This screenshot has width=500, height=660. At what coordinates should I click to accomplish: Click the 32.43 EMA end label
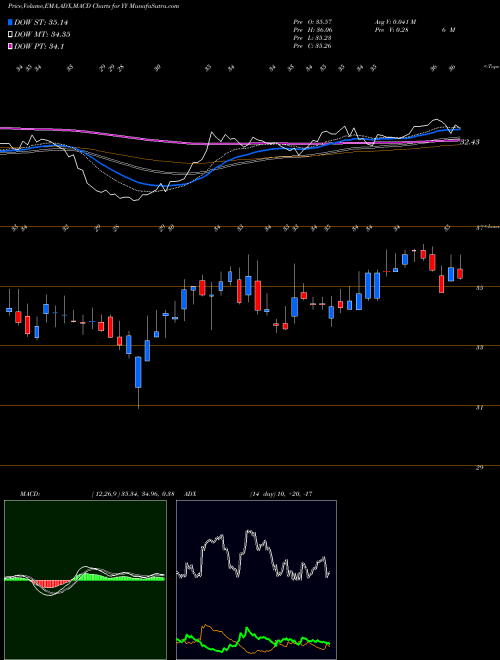[x=470, y=142]
